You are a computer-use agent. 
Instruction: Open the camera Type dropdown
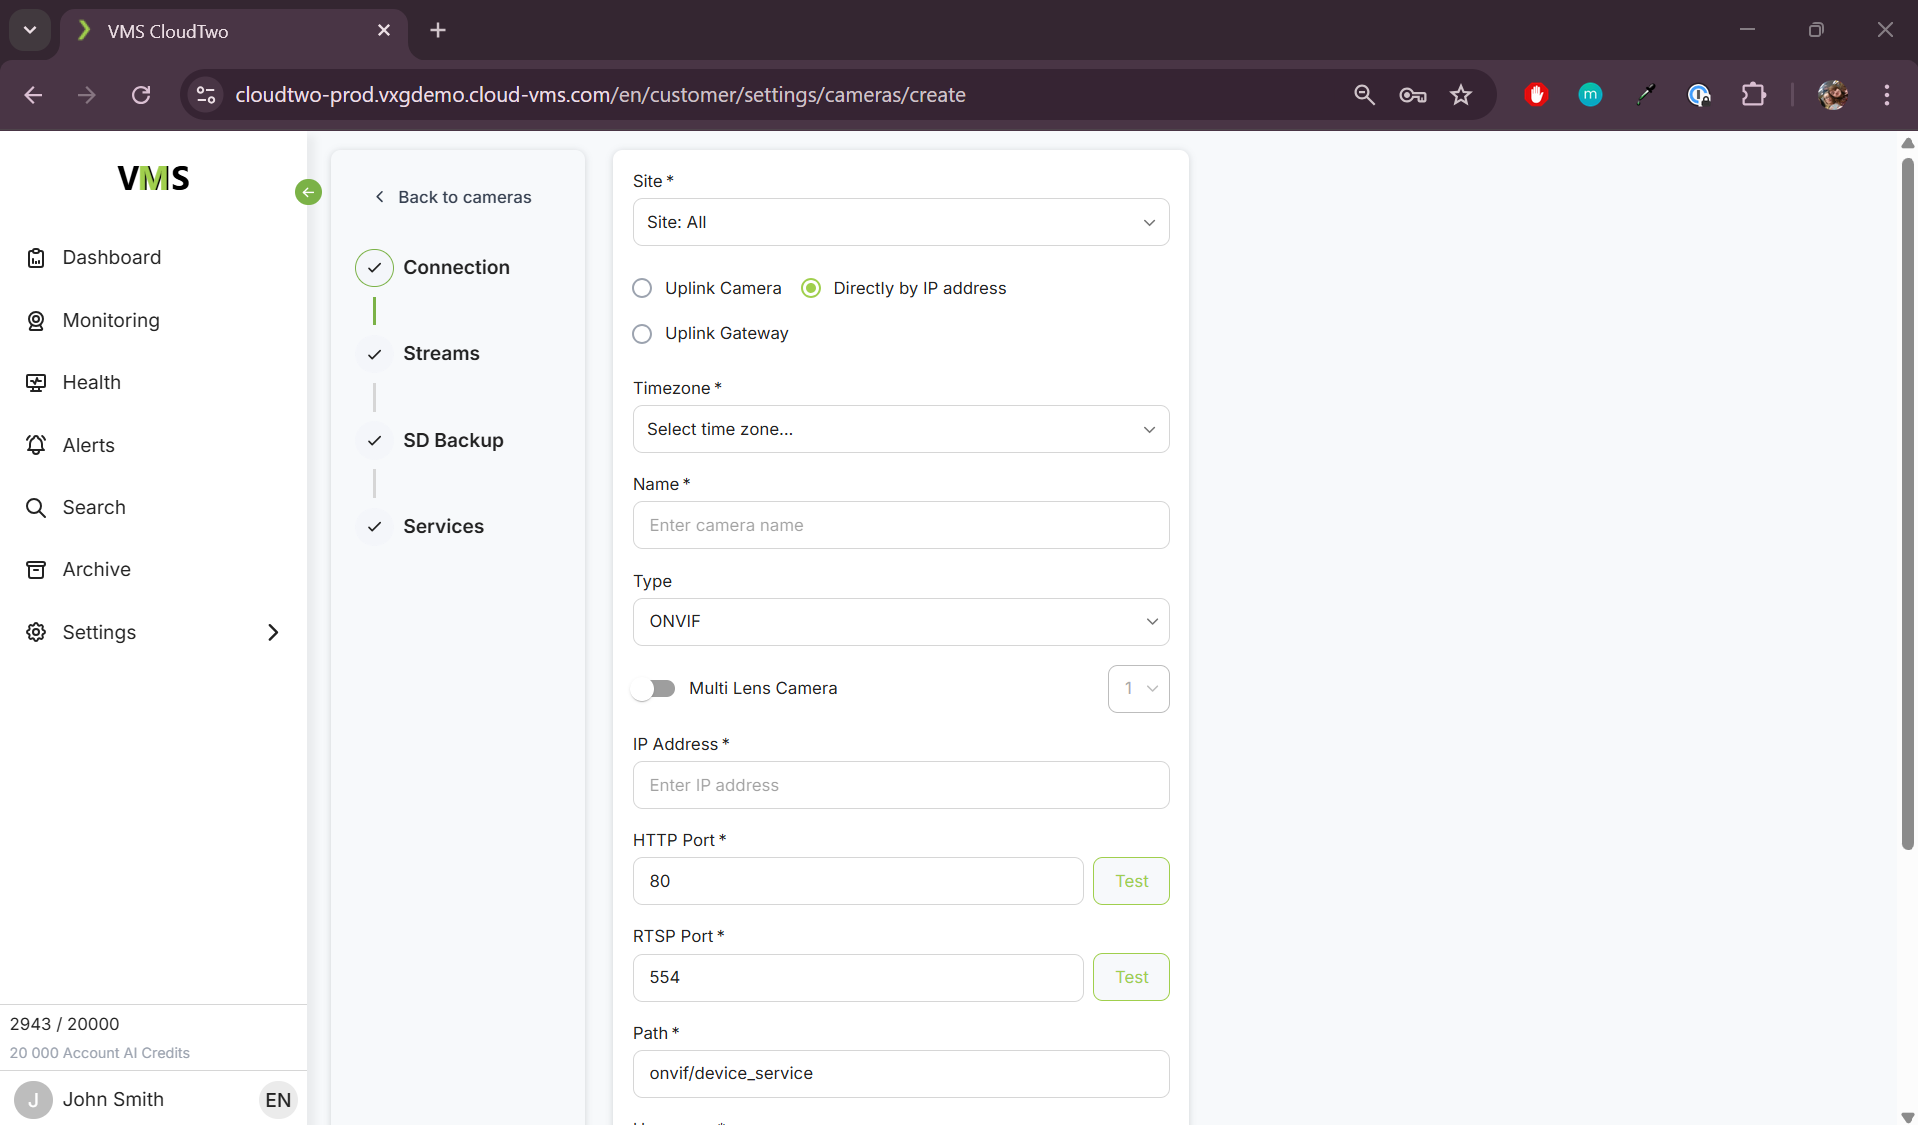tap(900, 622)
